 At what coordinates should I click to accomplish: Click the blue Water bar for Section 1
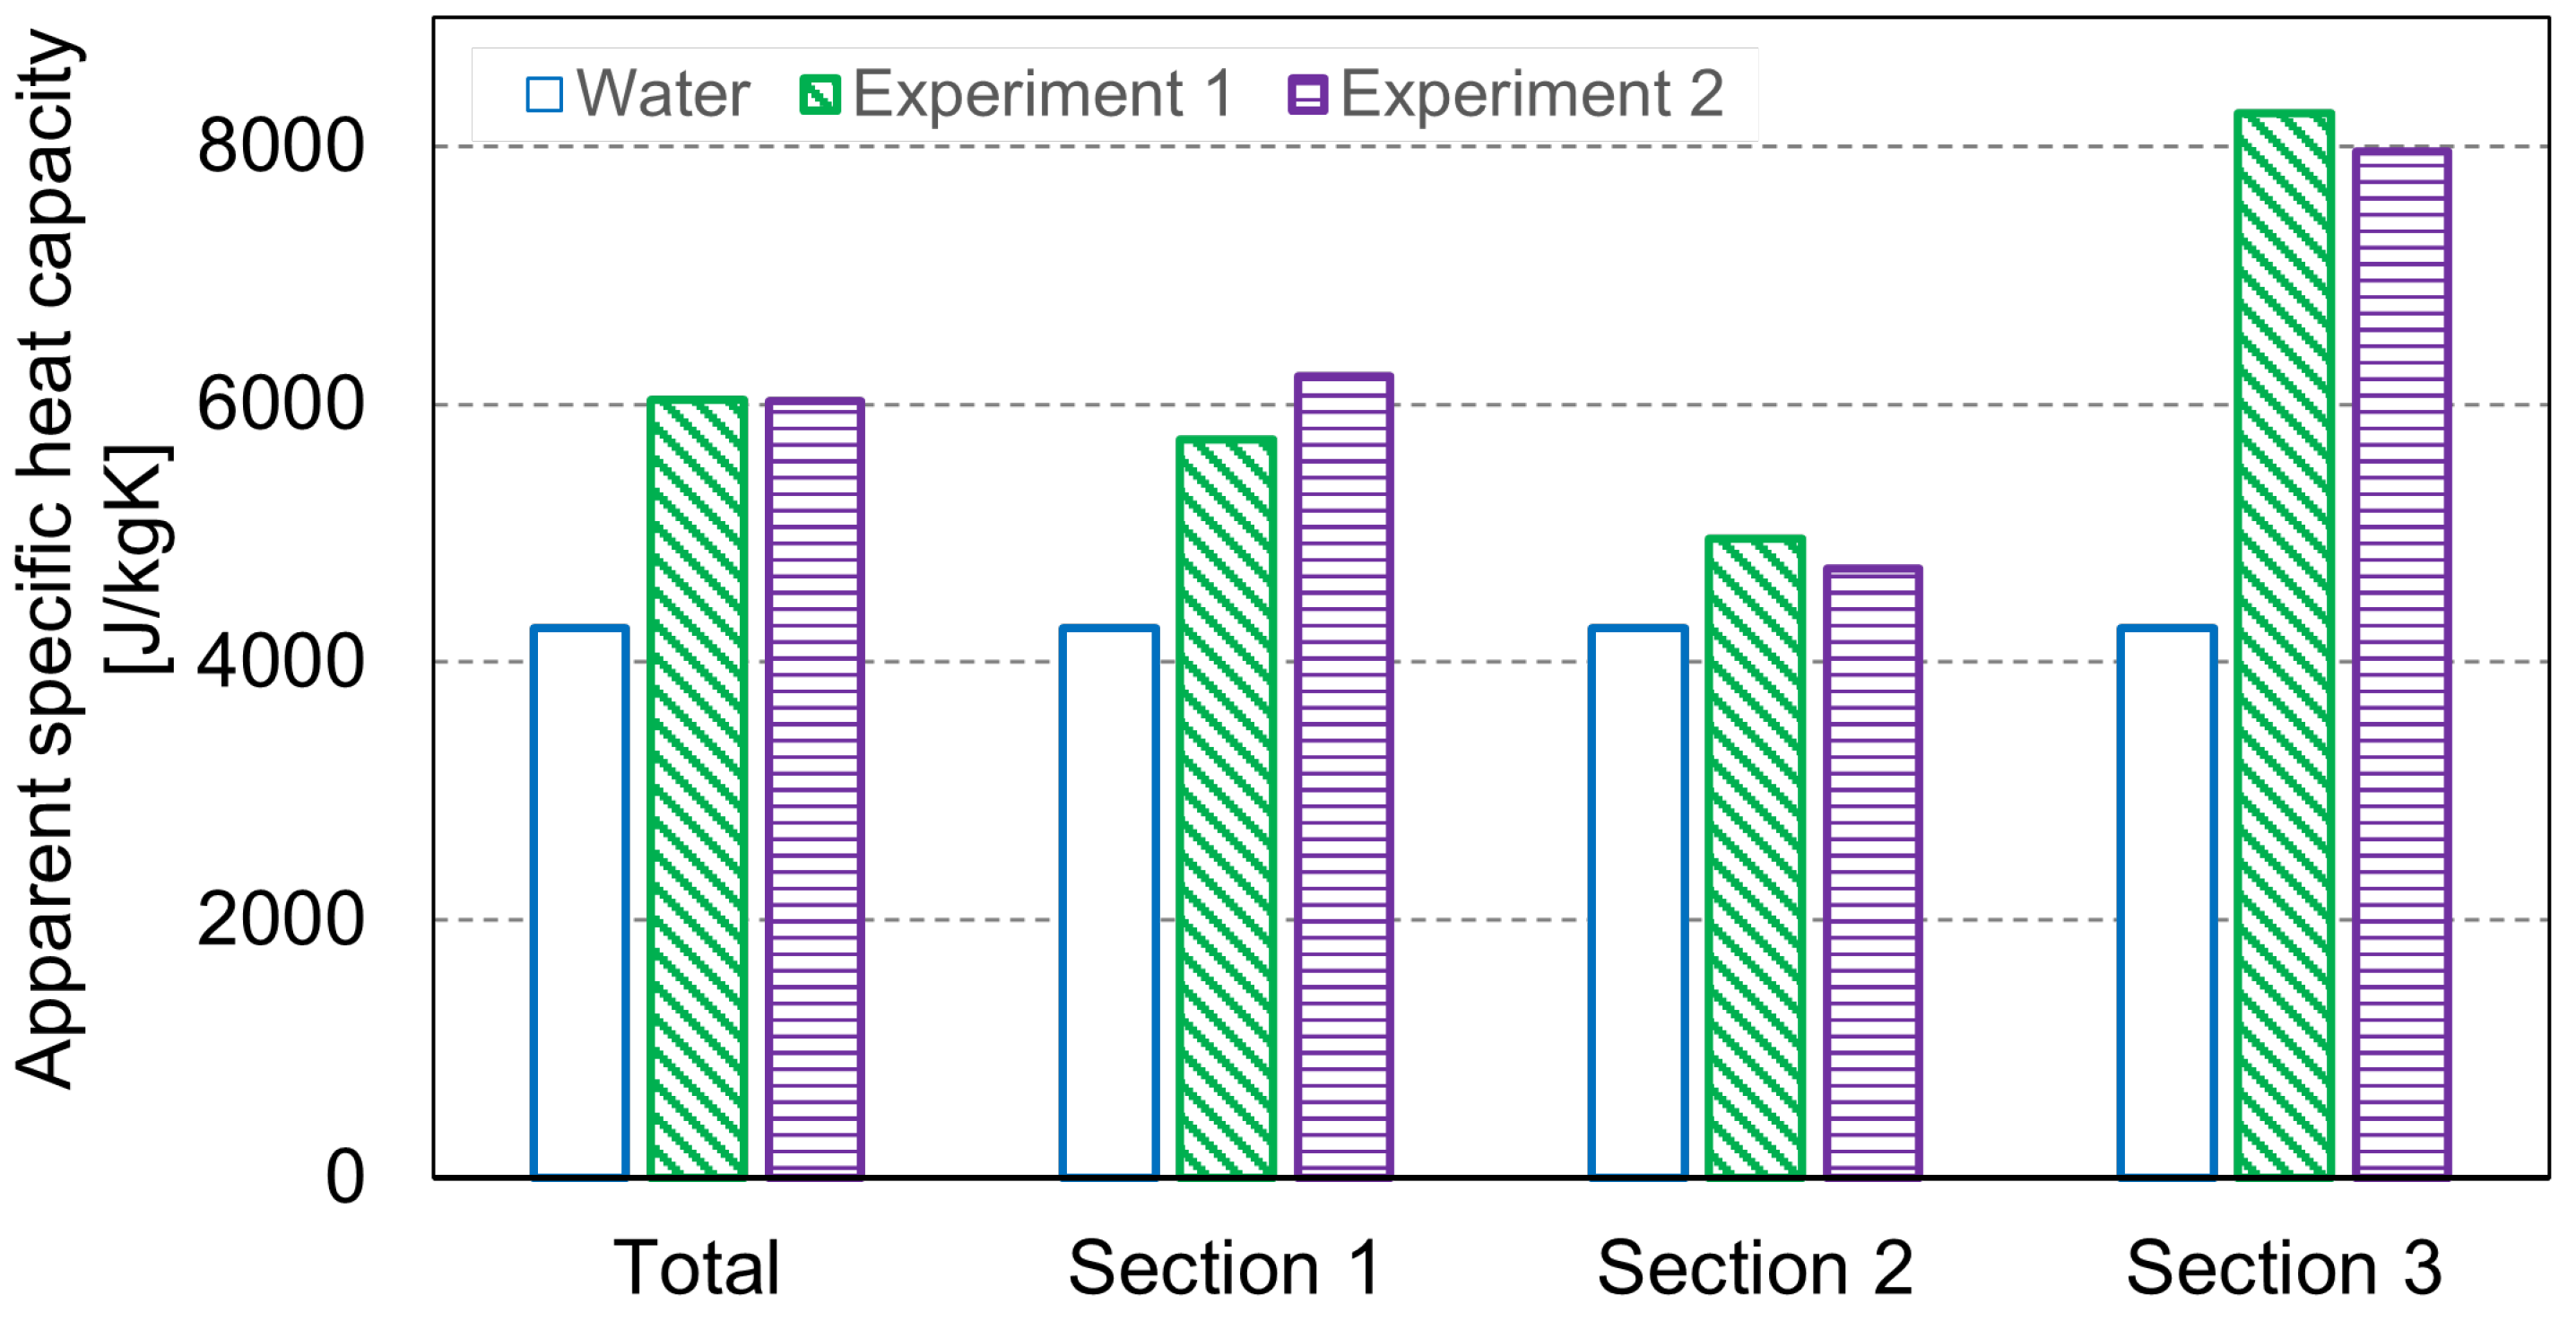1109,902
